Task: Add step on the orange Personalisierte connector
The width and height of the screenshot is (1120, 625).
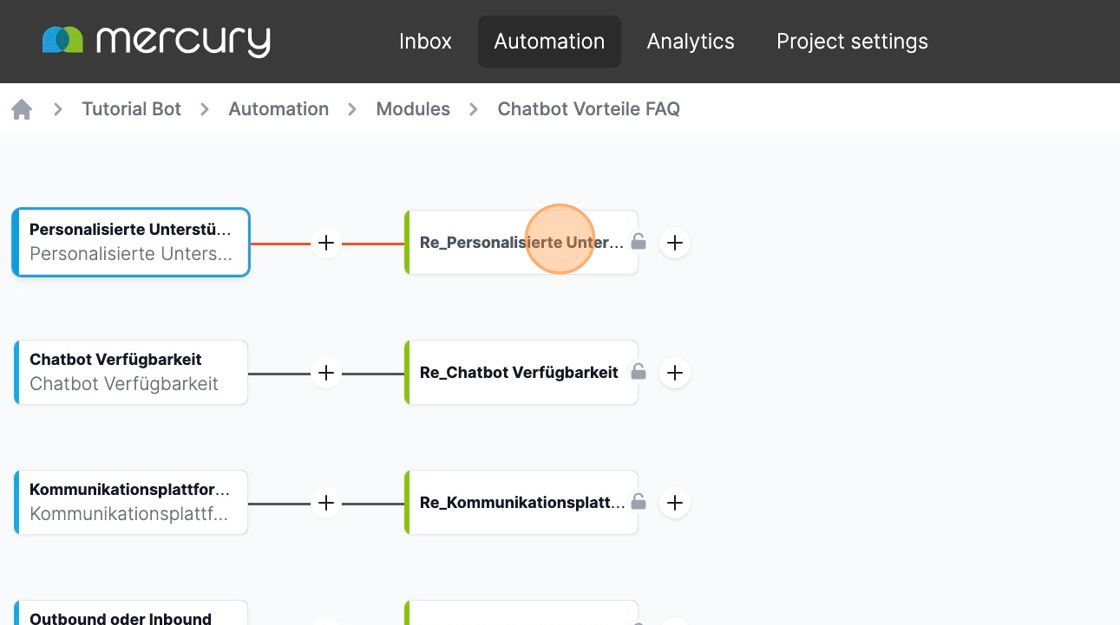Action: [x=326, y=243]
